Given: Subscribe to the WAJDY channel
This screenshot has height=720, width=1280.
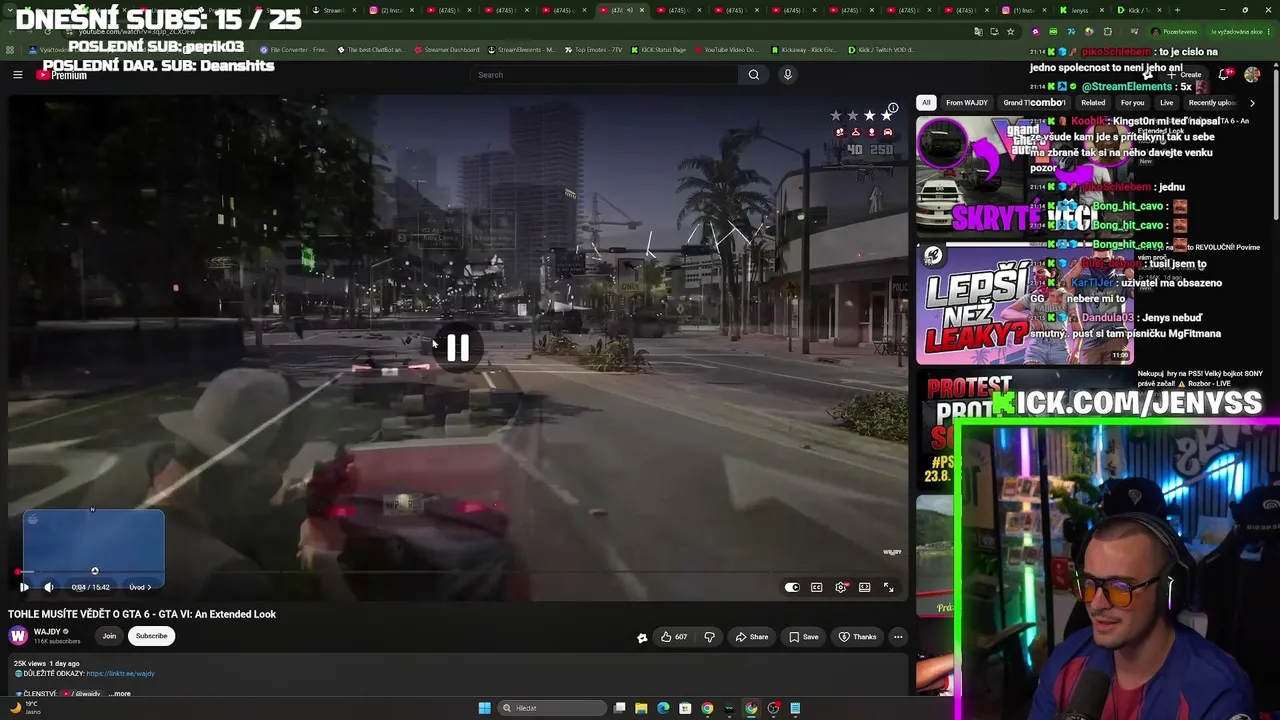Looking at the screenshot, I should click(x=152, y=636).
